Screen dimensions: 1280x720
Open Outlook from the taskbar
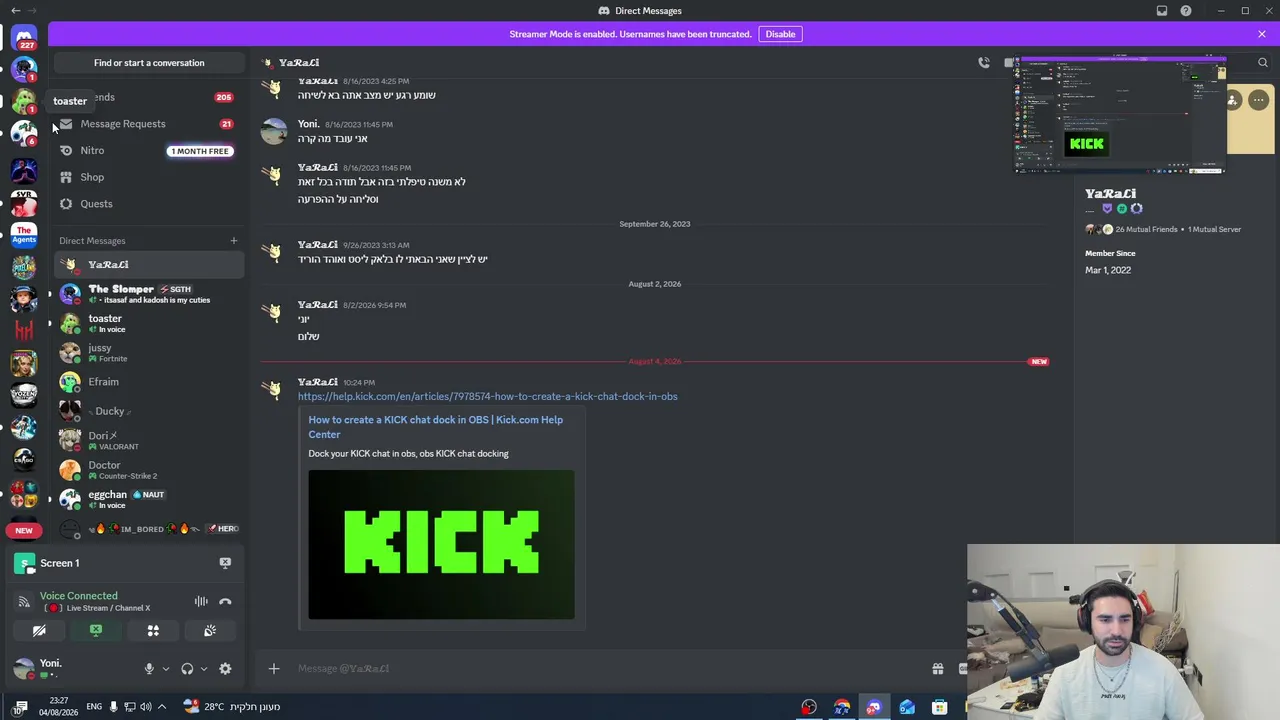(x=907, y=707)
